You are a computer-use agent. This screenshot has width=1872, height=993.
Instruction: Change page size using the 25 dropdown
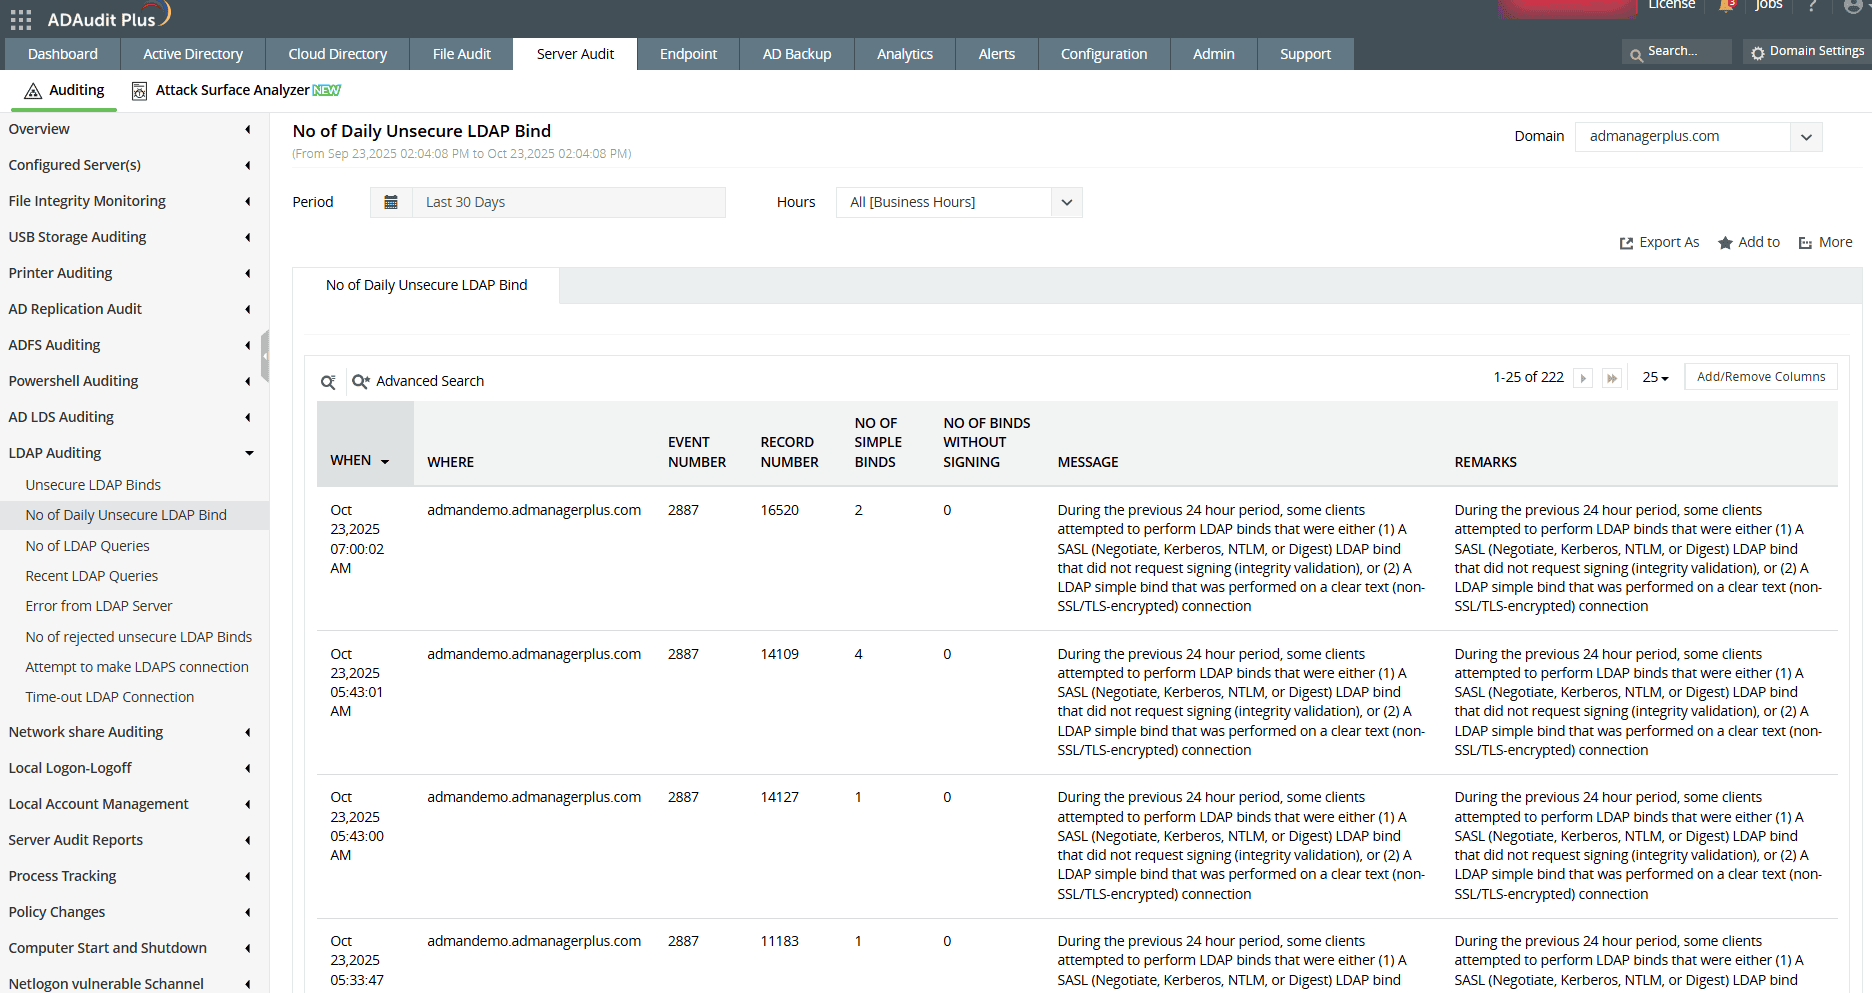tap(1655, 377)
